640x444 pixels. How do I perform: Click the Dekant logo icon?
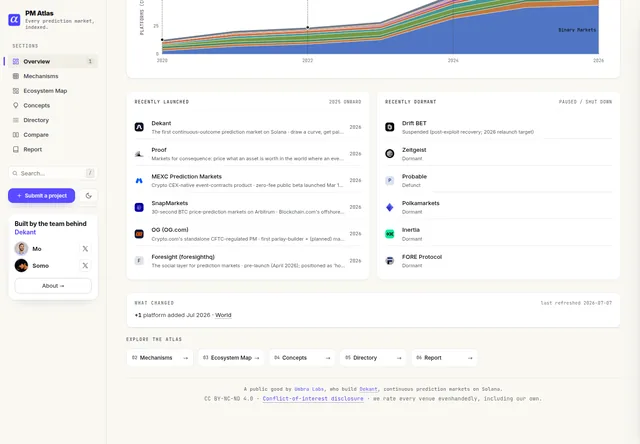(139, 127)
